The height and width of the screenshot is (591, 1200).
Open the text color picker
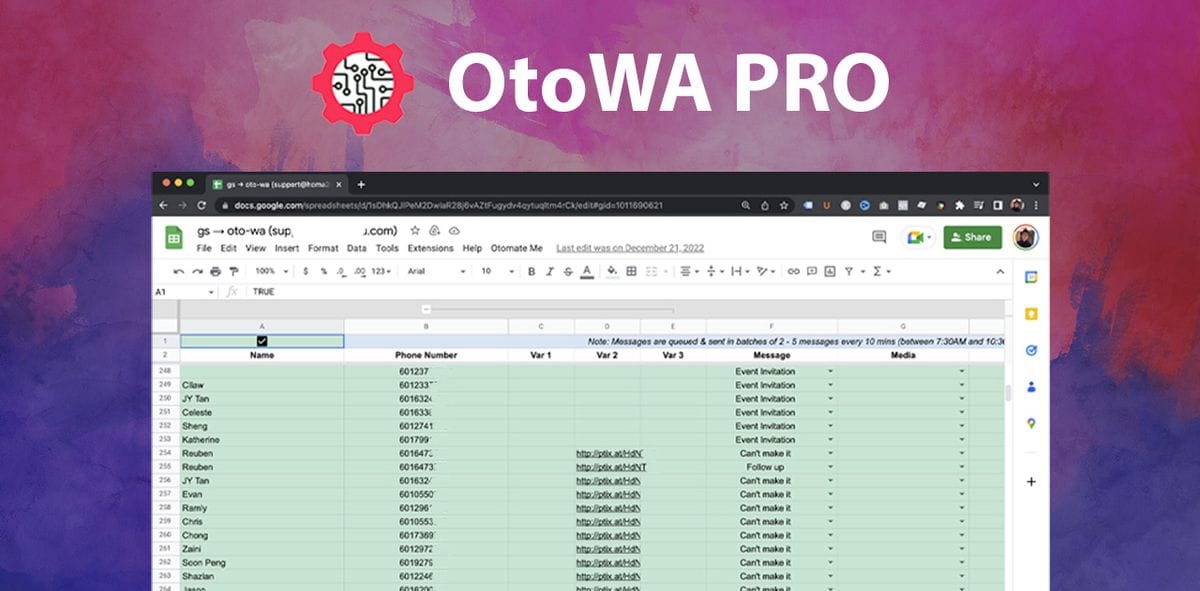[x=586, y=271]
